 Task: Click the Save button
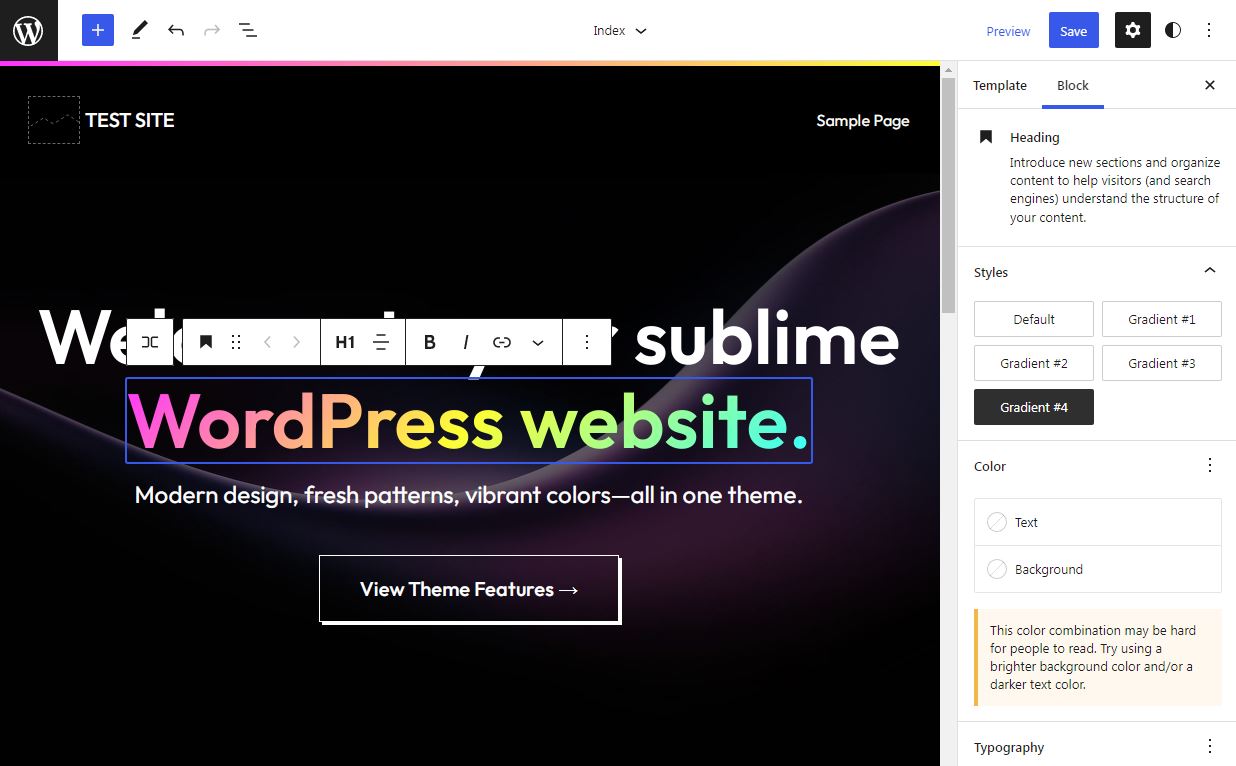(x=1073, y=30)
